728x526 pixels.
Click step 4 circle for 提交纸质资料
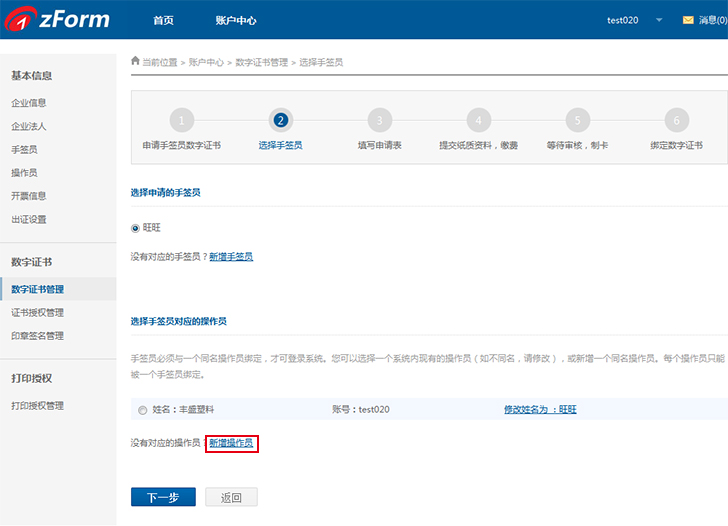tap(478, 120)
